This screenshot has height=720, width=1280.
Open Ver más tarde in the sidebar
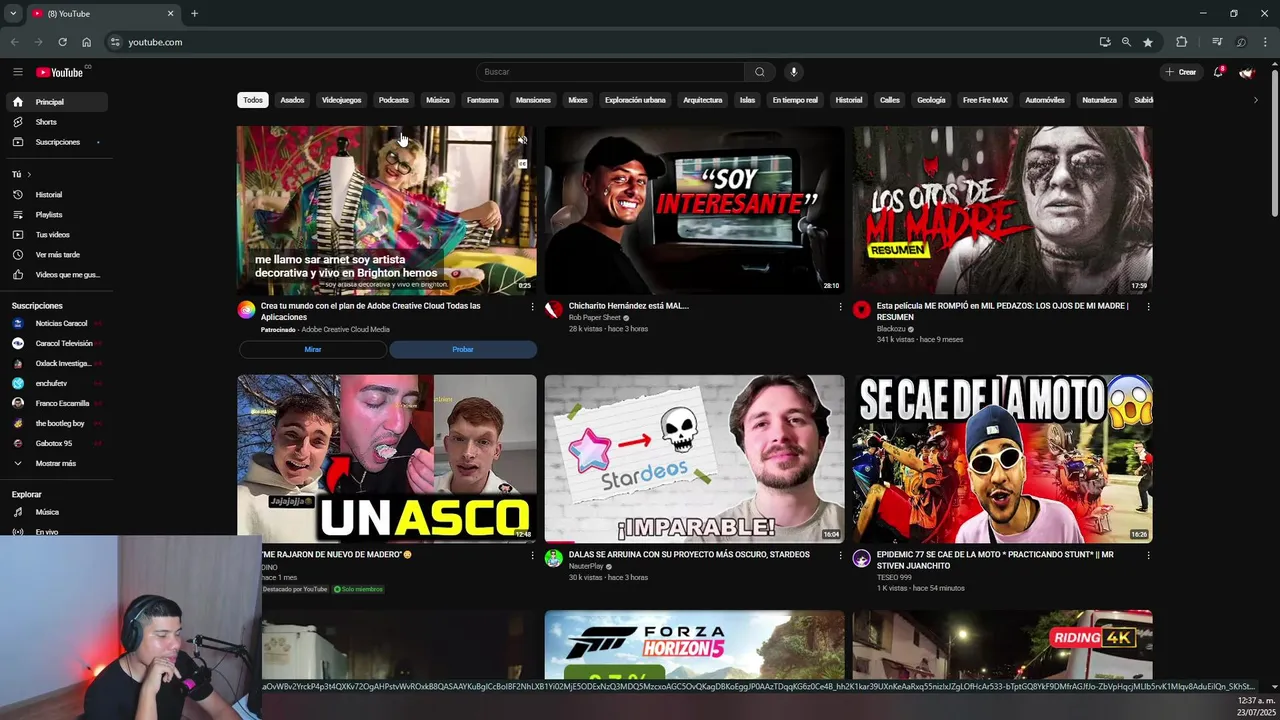click(x=56, y=255)
